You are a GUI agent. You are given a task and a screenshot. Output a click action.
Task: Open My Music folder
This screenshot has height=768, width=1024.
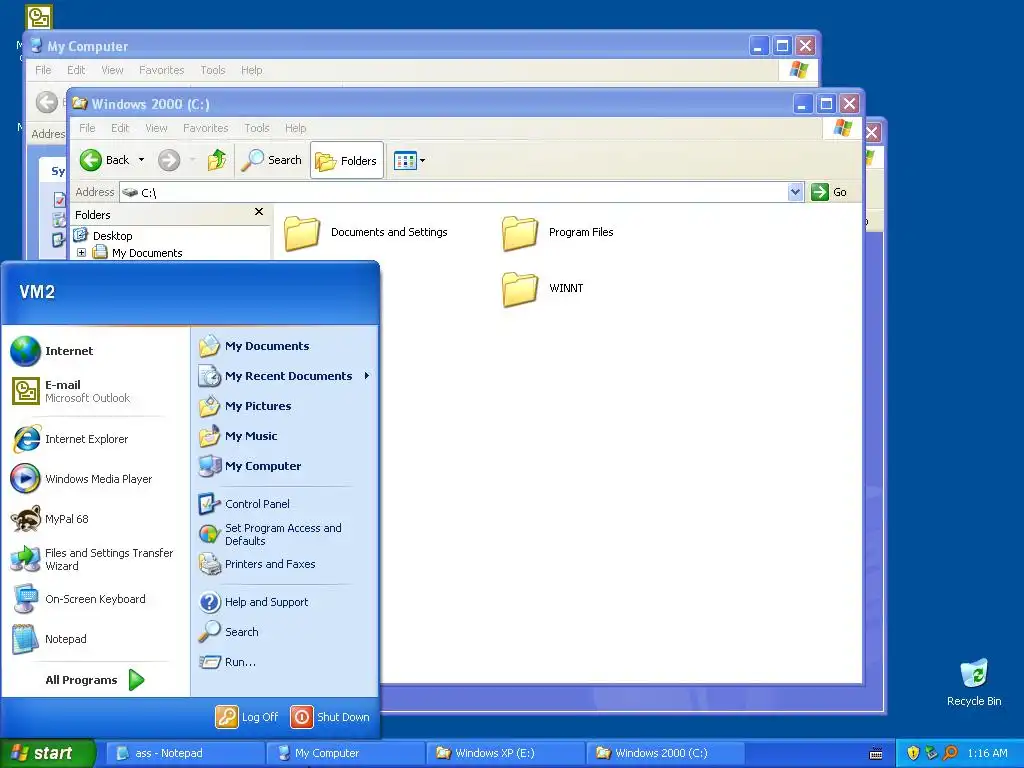[x=238, y=436]
